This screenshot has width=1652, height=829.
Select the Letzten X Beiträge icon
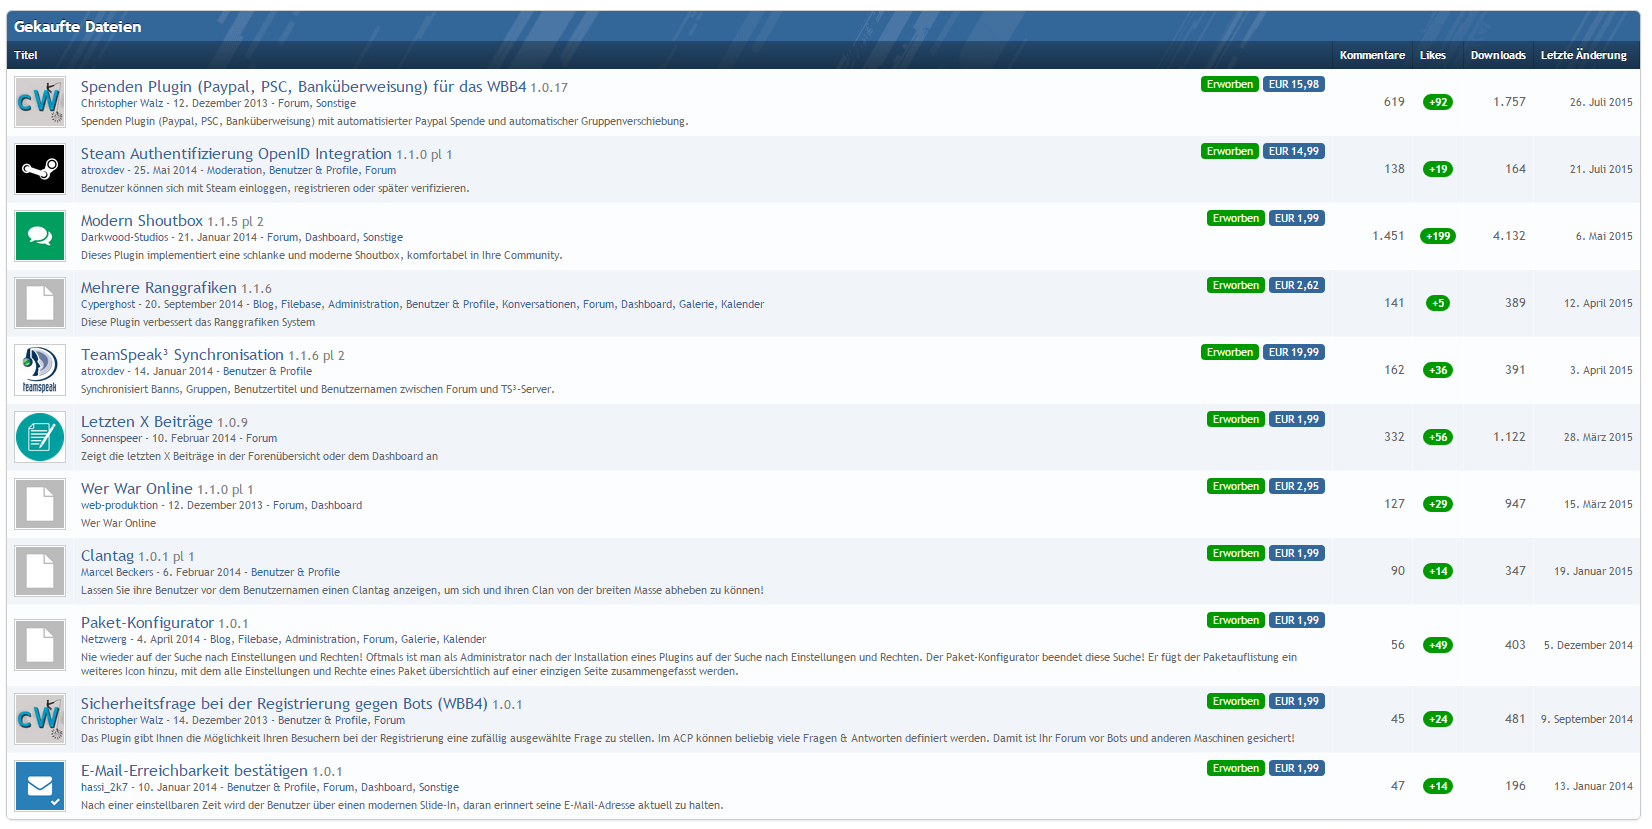pos(40,437)
